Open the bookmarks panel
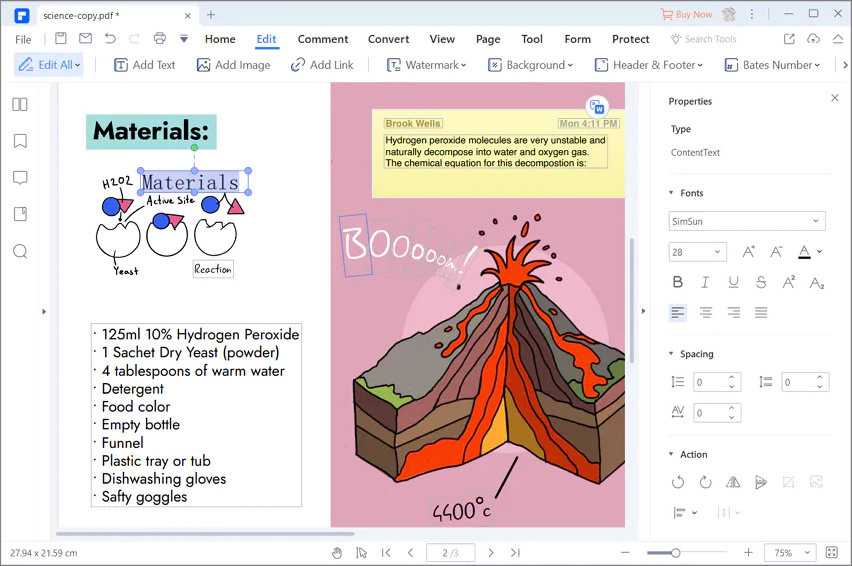The height and width of the screenshot is (566, 852). pos(20,141)
